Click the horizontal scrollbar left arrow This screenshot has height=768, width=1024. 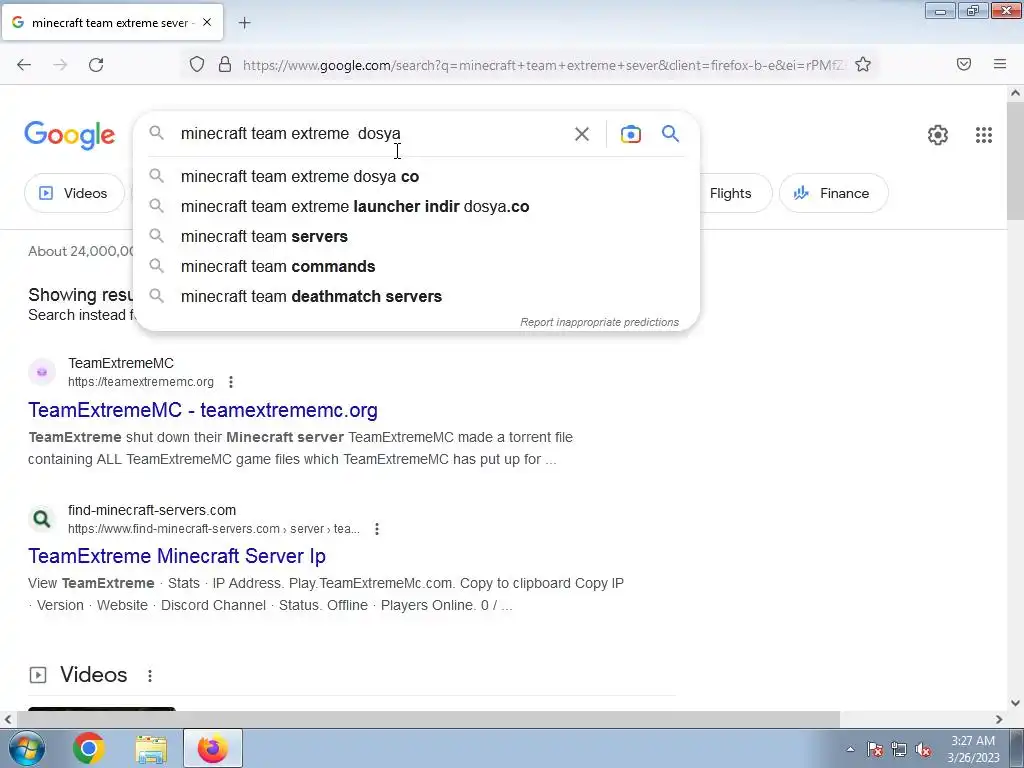[x=8, y=719]
